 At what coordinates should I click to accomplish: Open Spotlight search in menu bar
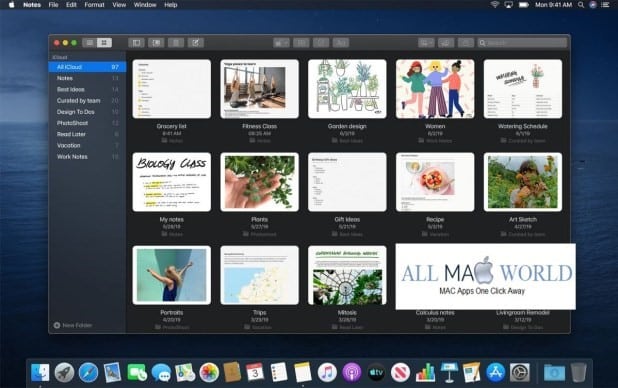tap(581, 5)
